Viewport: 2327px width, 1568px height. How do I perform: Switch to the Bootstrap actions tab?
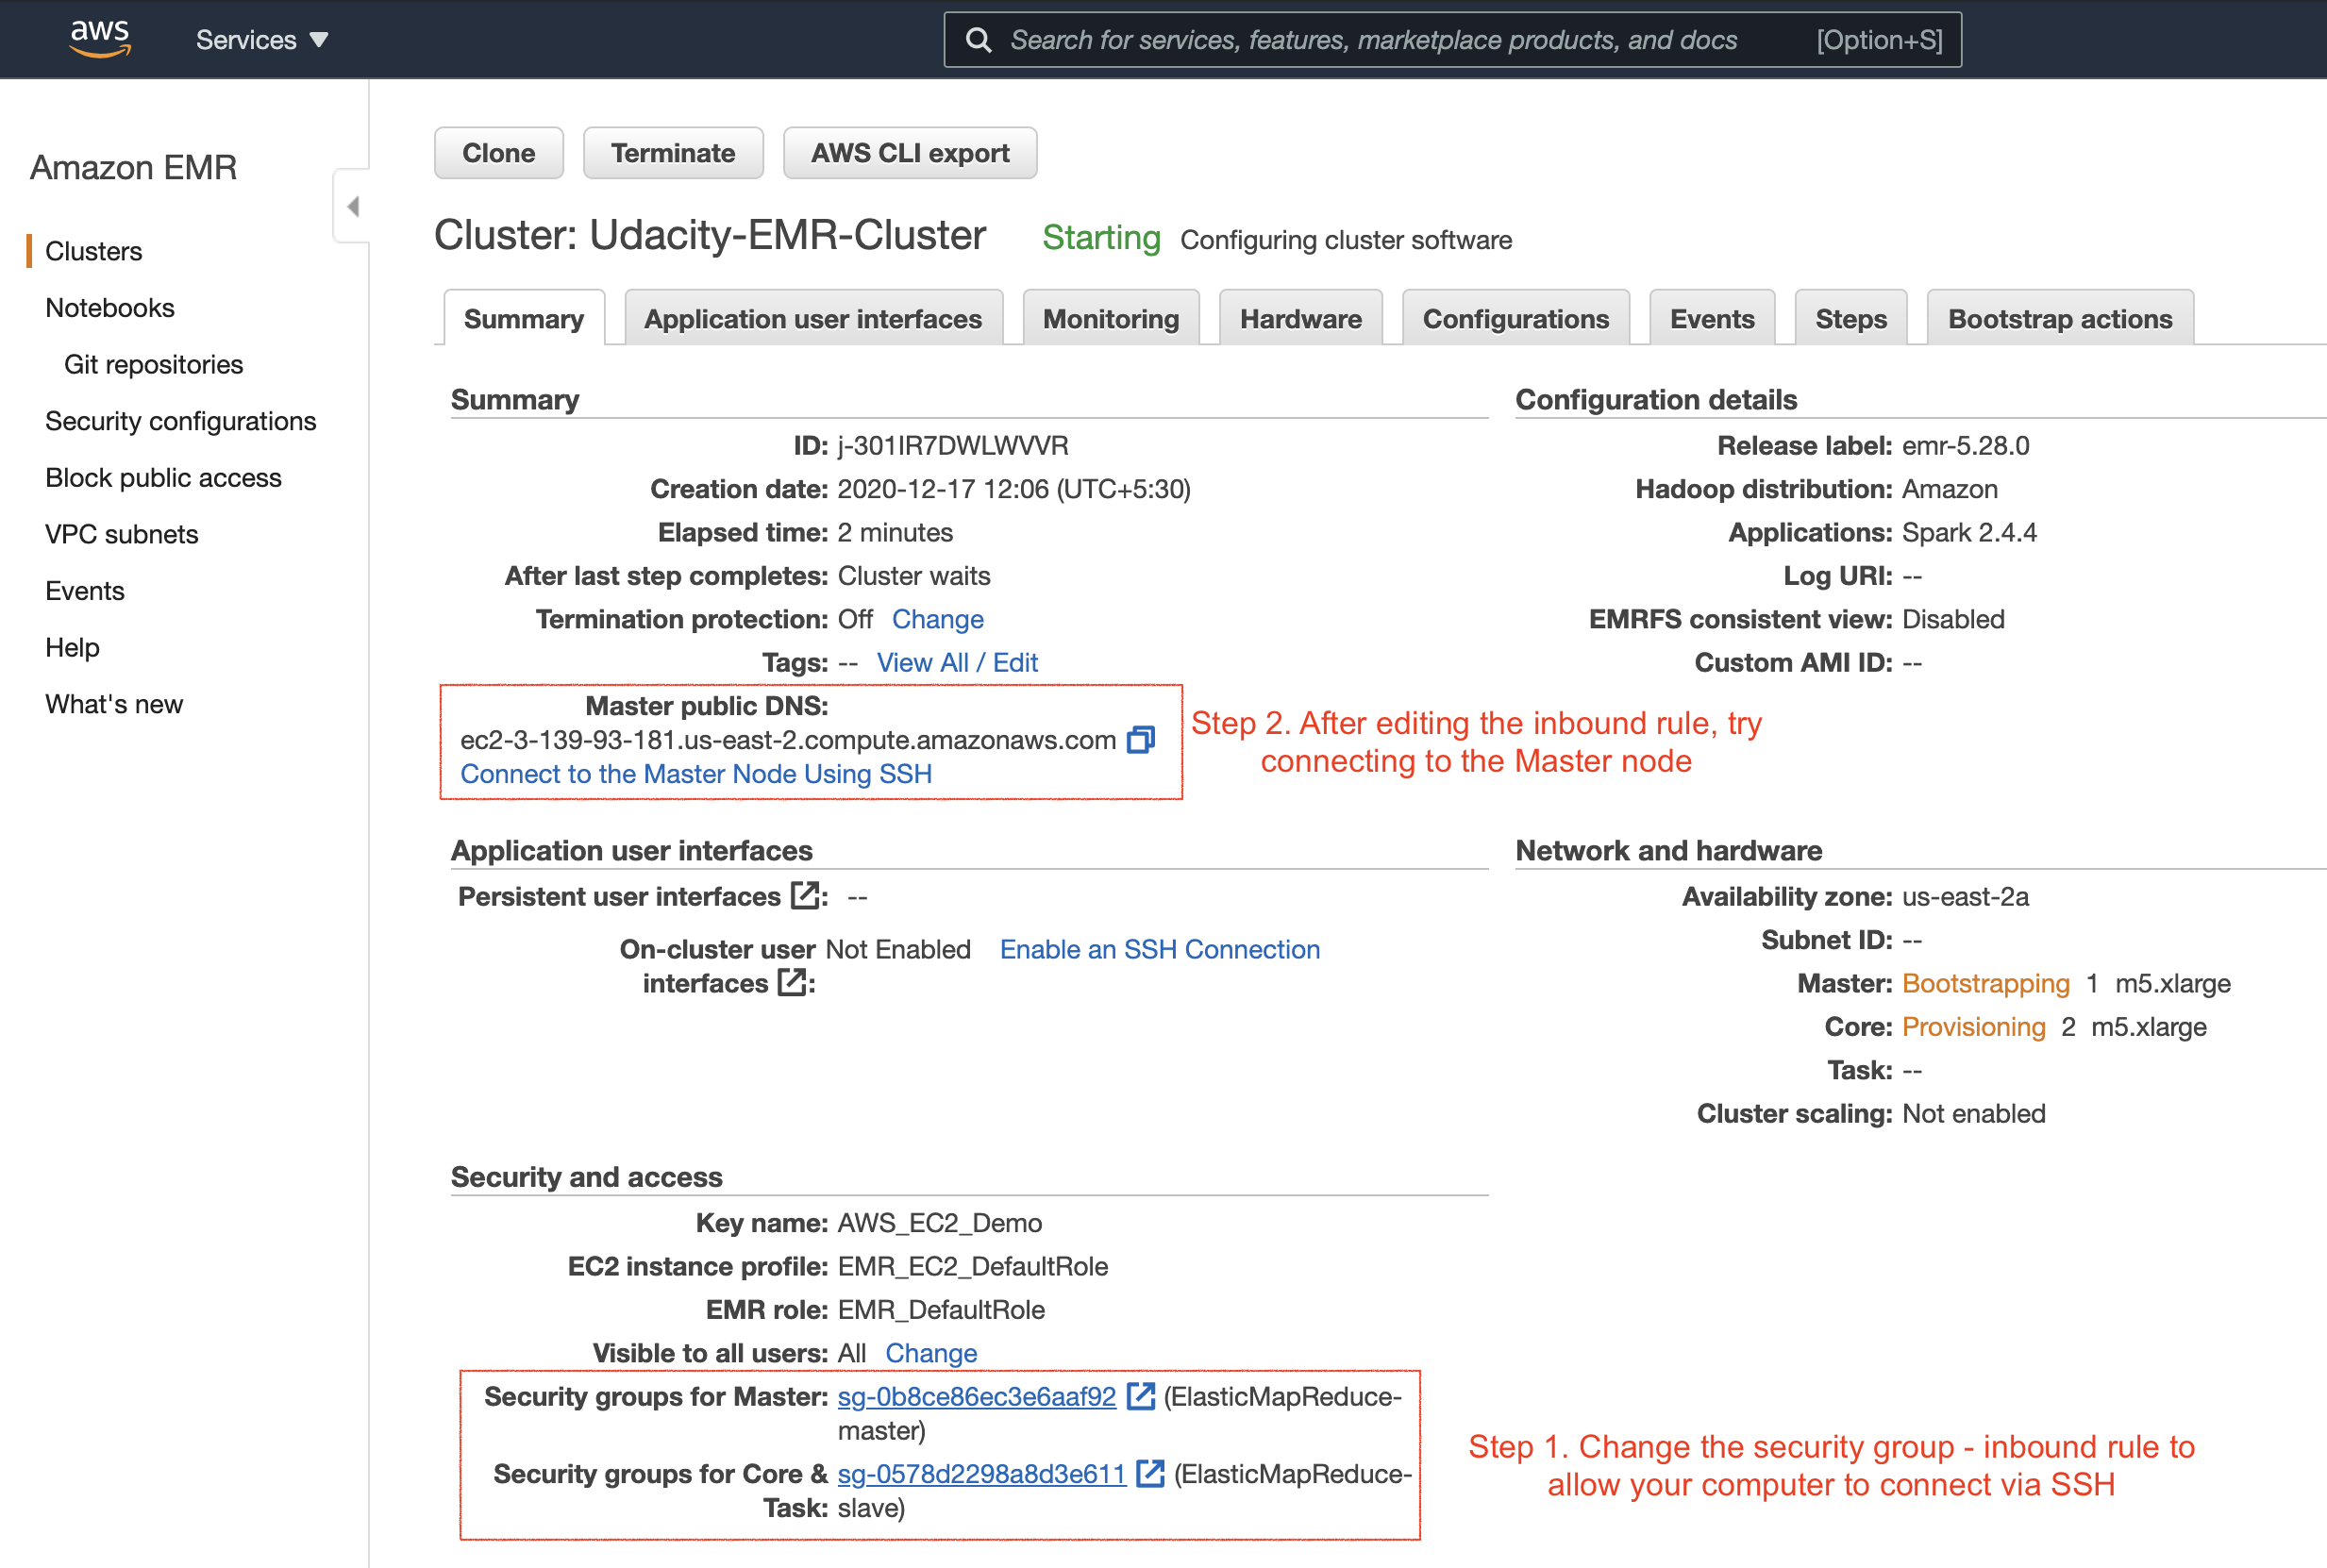[x=2059, y=318]
